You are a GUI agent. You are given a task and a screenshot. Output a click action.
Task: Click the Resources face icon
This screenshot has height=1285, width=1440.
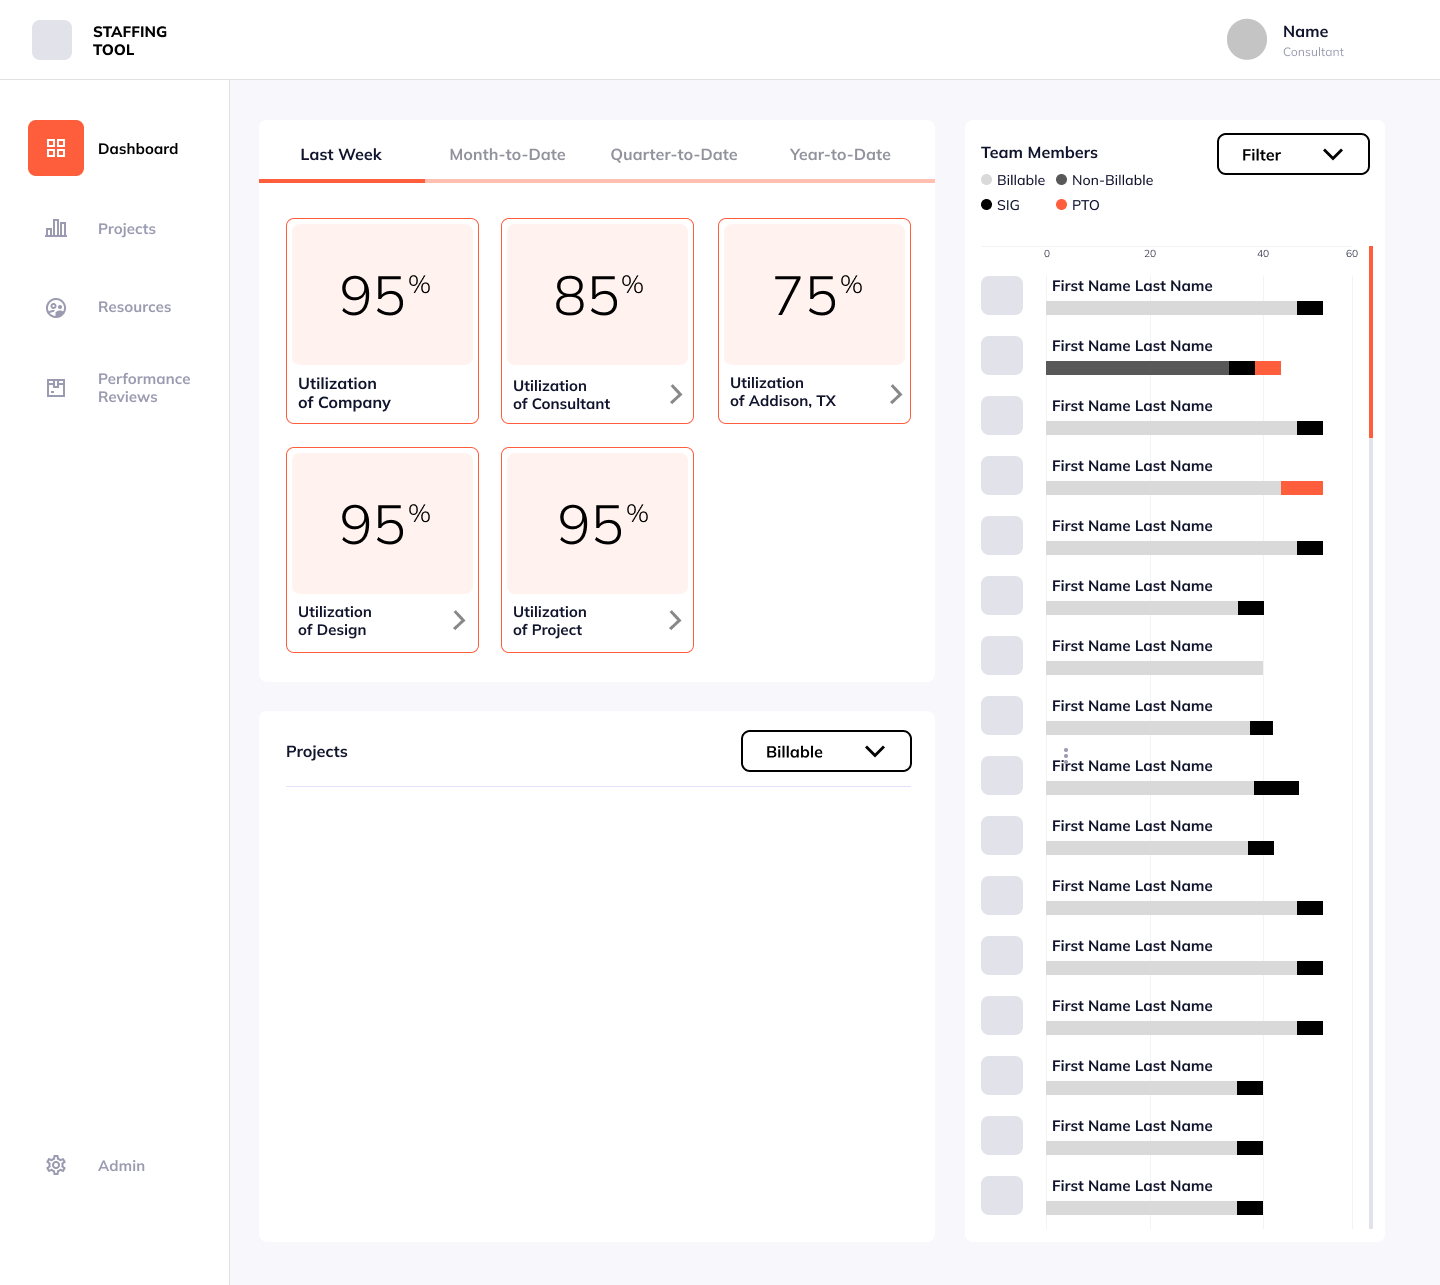(x=55, y=307)
